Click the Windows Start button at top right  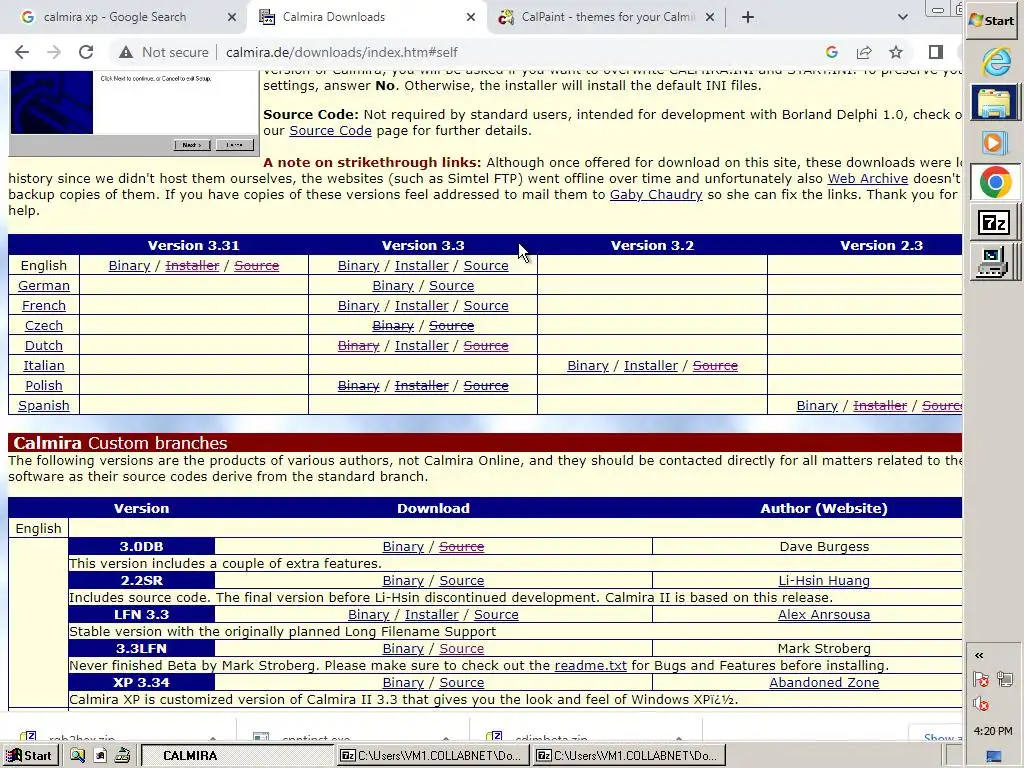pos(992,20)
